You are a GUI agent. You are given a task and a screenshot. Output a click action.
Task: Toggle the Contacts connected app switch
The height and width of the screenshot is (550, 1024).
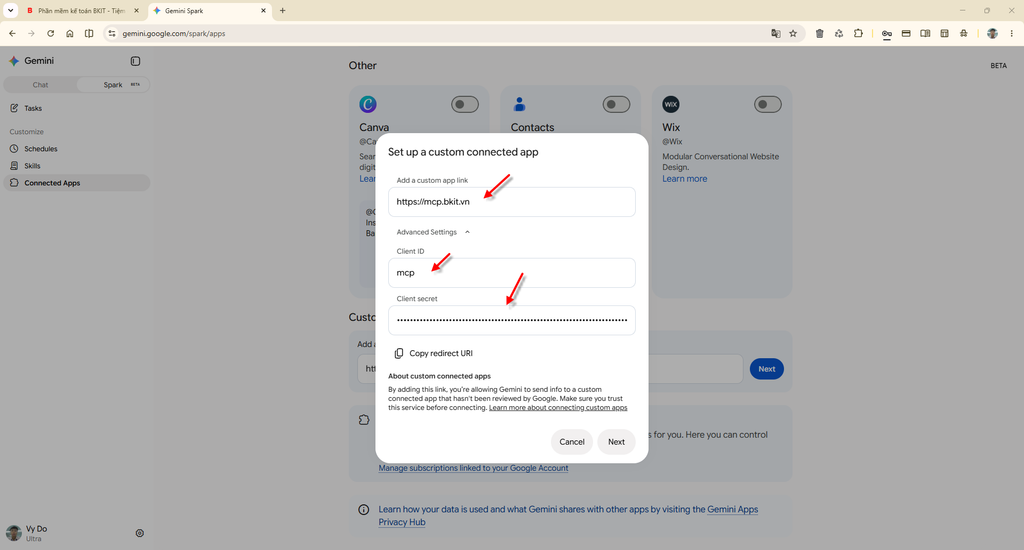(x=616, y=105)
